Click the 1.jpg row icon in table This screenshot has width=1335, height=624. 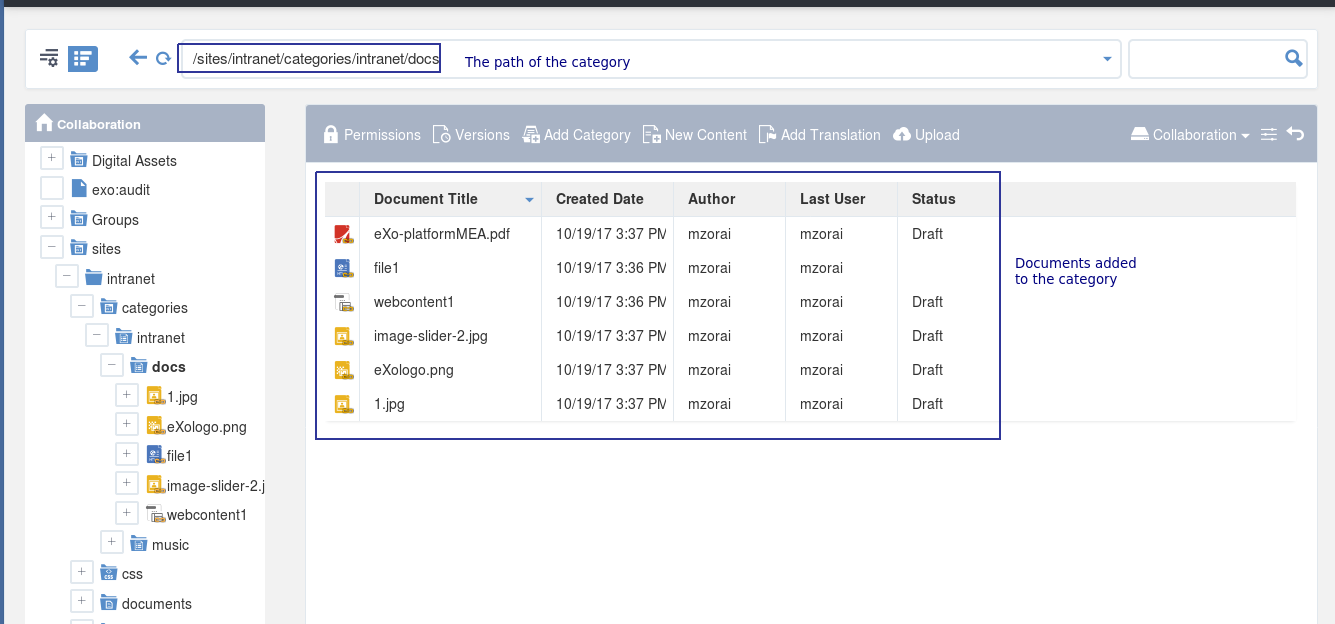343,404
